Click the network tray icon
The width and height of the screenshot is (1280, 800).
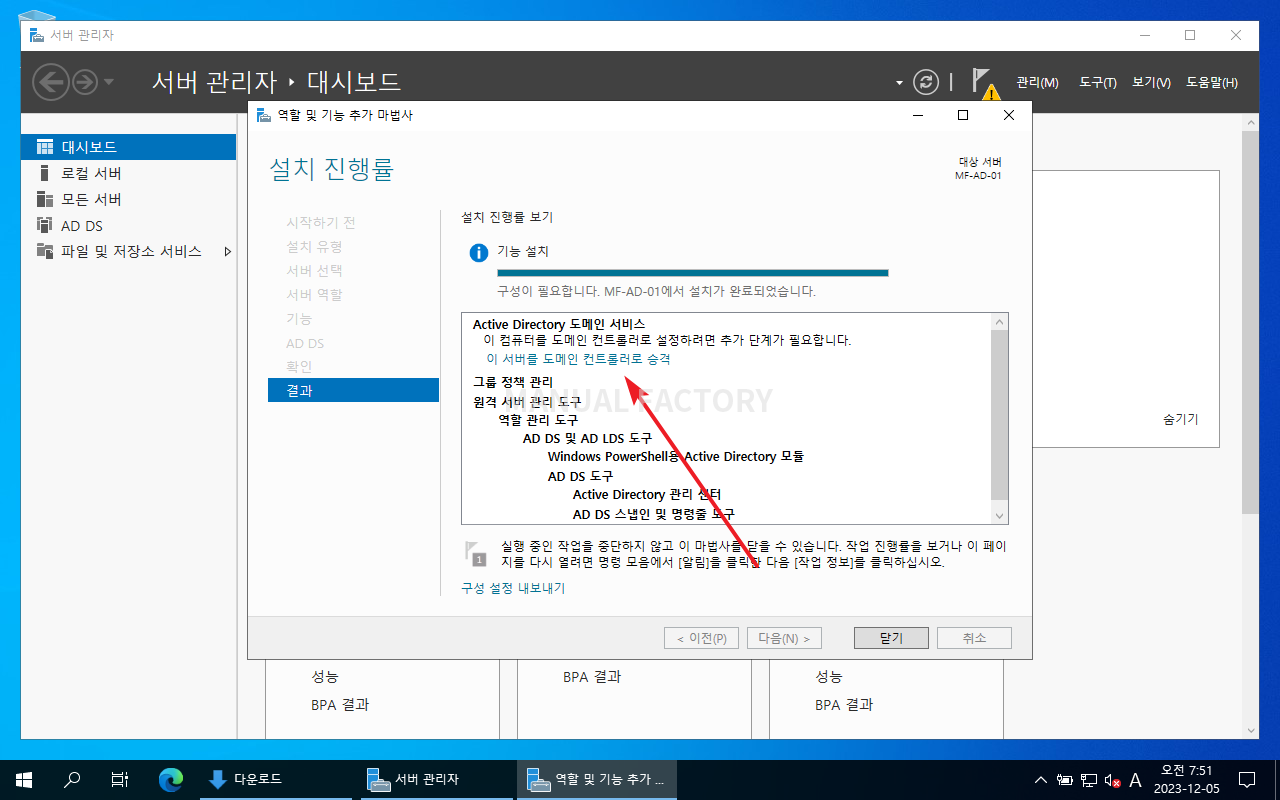(x=1088, y=780)
